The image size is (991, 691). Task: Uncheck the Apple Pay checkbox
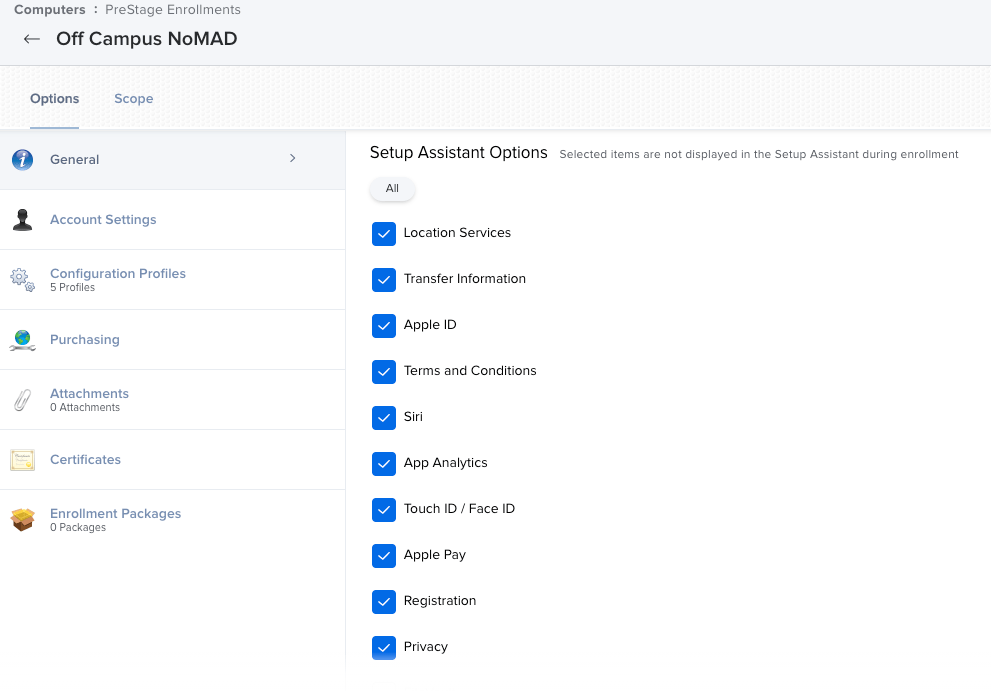pyautogui.click(x=384, y=556)
